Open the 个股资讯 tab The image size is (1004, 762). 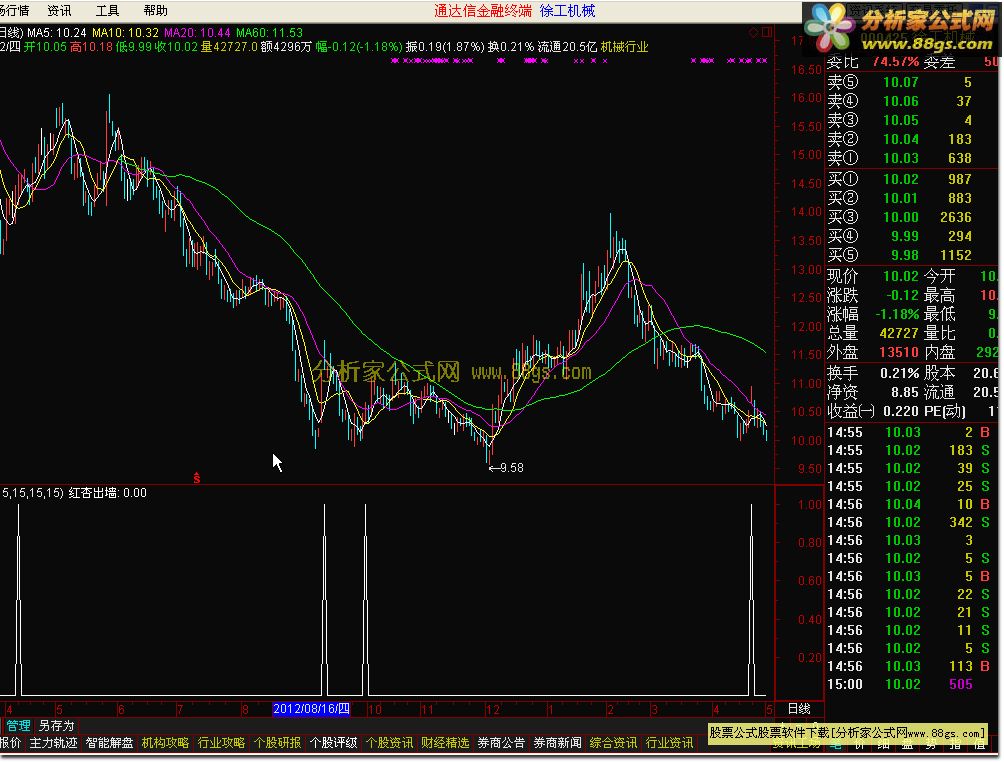pyautogui.click(x=390, y=743)
